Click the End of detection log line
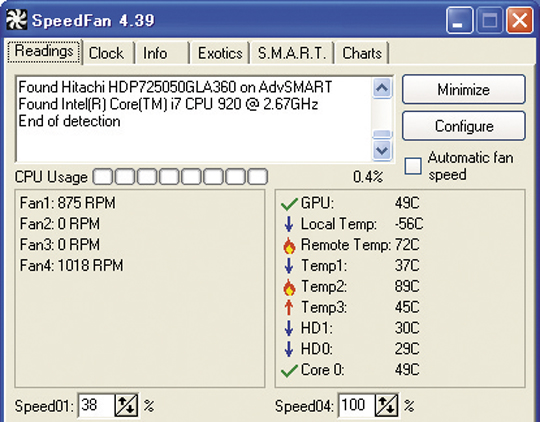The height and width of the screenshot is (422, 540). point(69,121)
